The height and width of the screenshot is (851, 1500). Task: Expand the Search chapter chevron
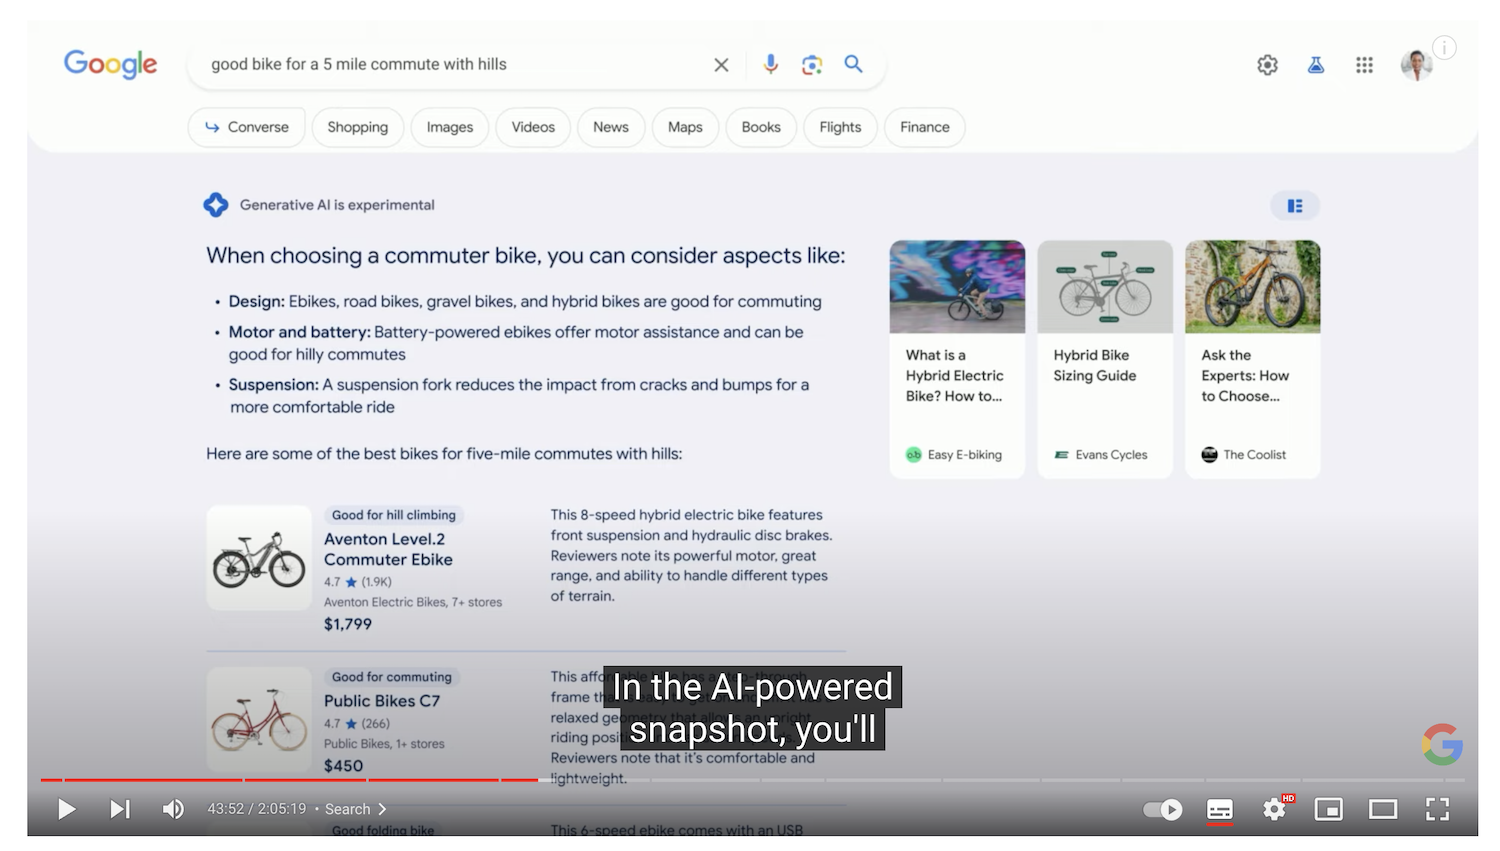[x=381, y=809]
